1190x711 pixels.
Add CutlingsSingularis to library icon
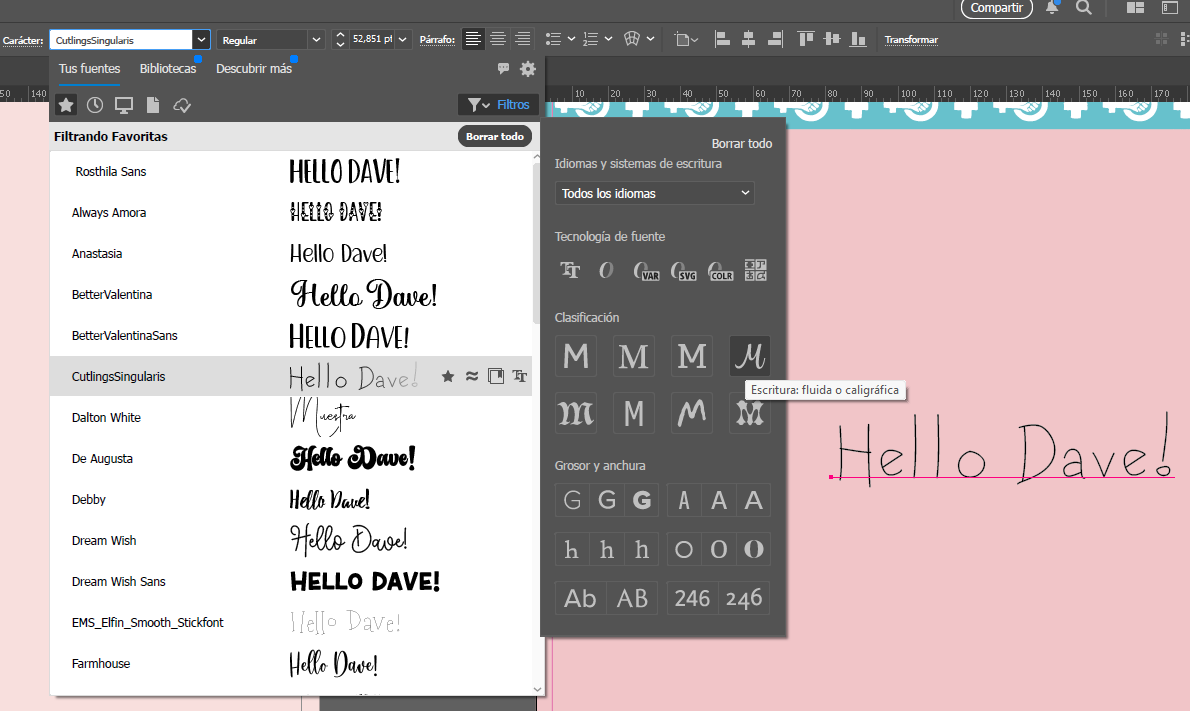[496, 376]
